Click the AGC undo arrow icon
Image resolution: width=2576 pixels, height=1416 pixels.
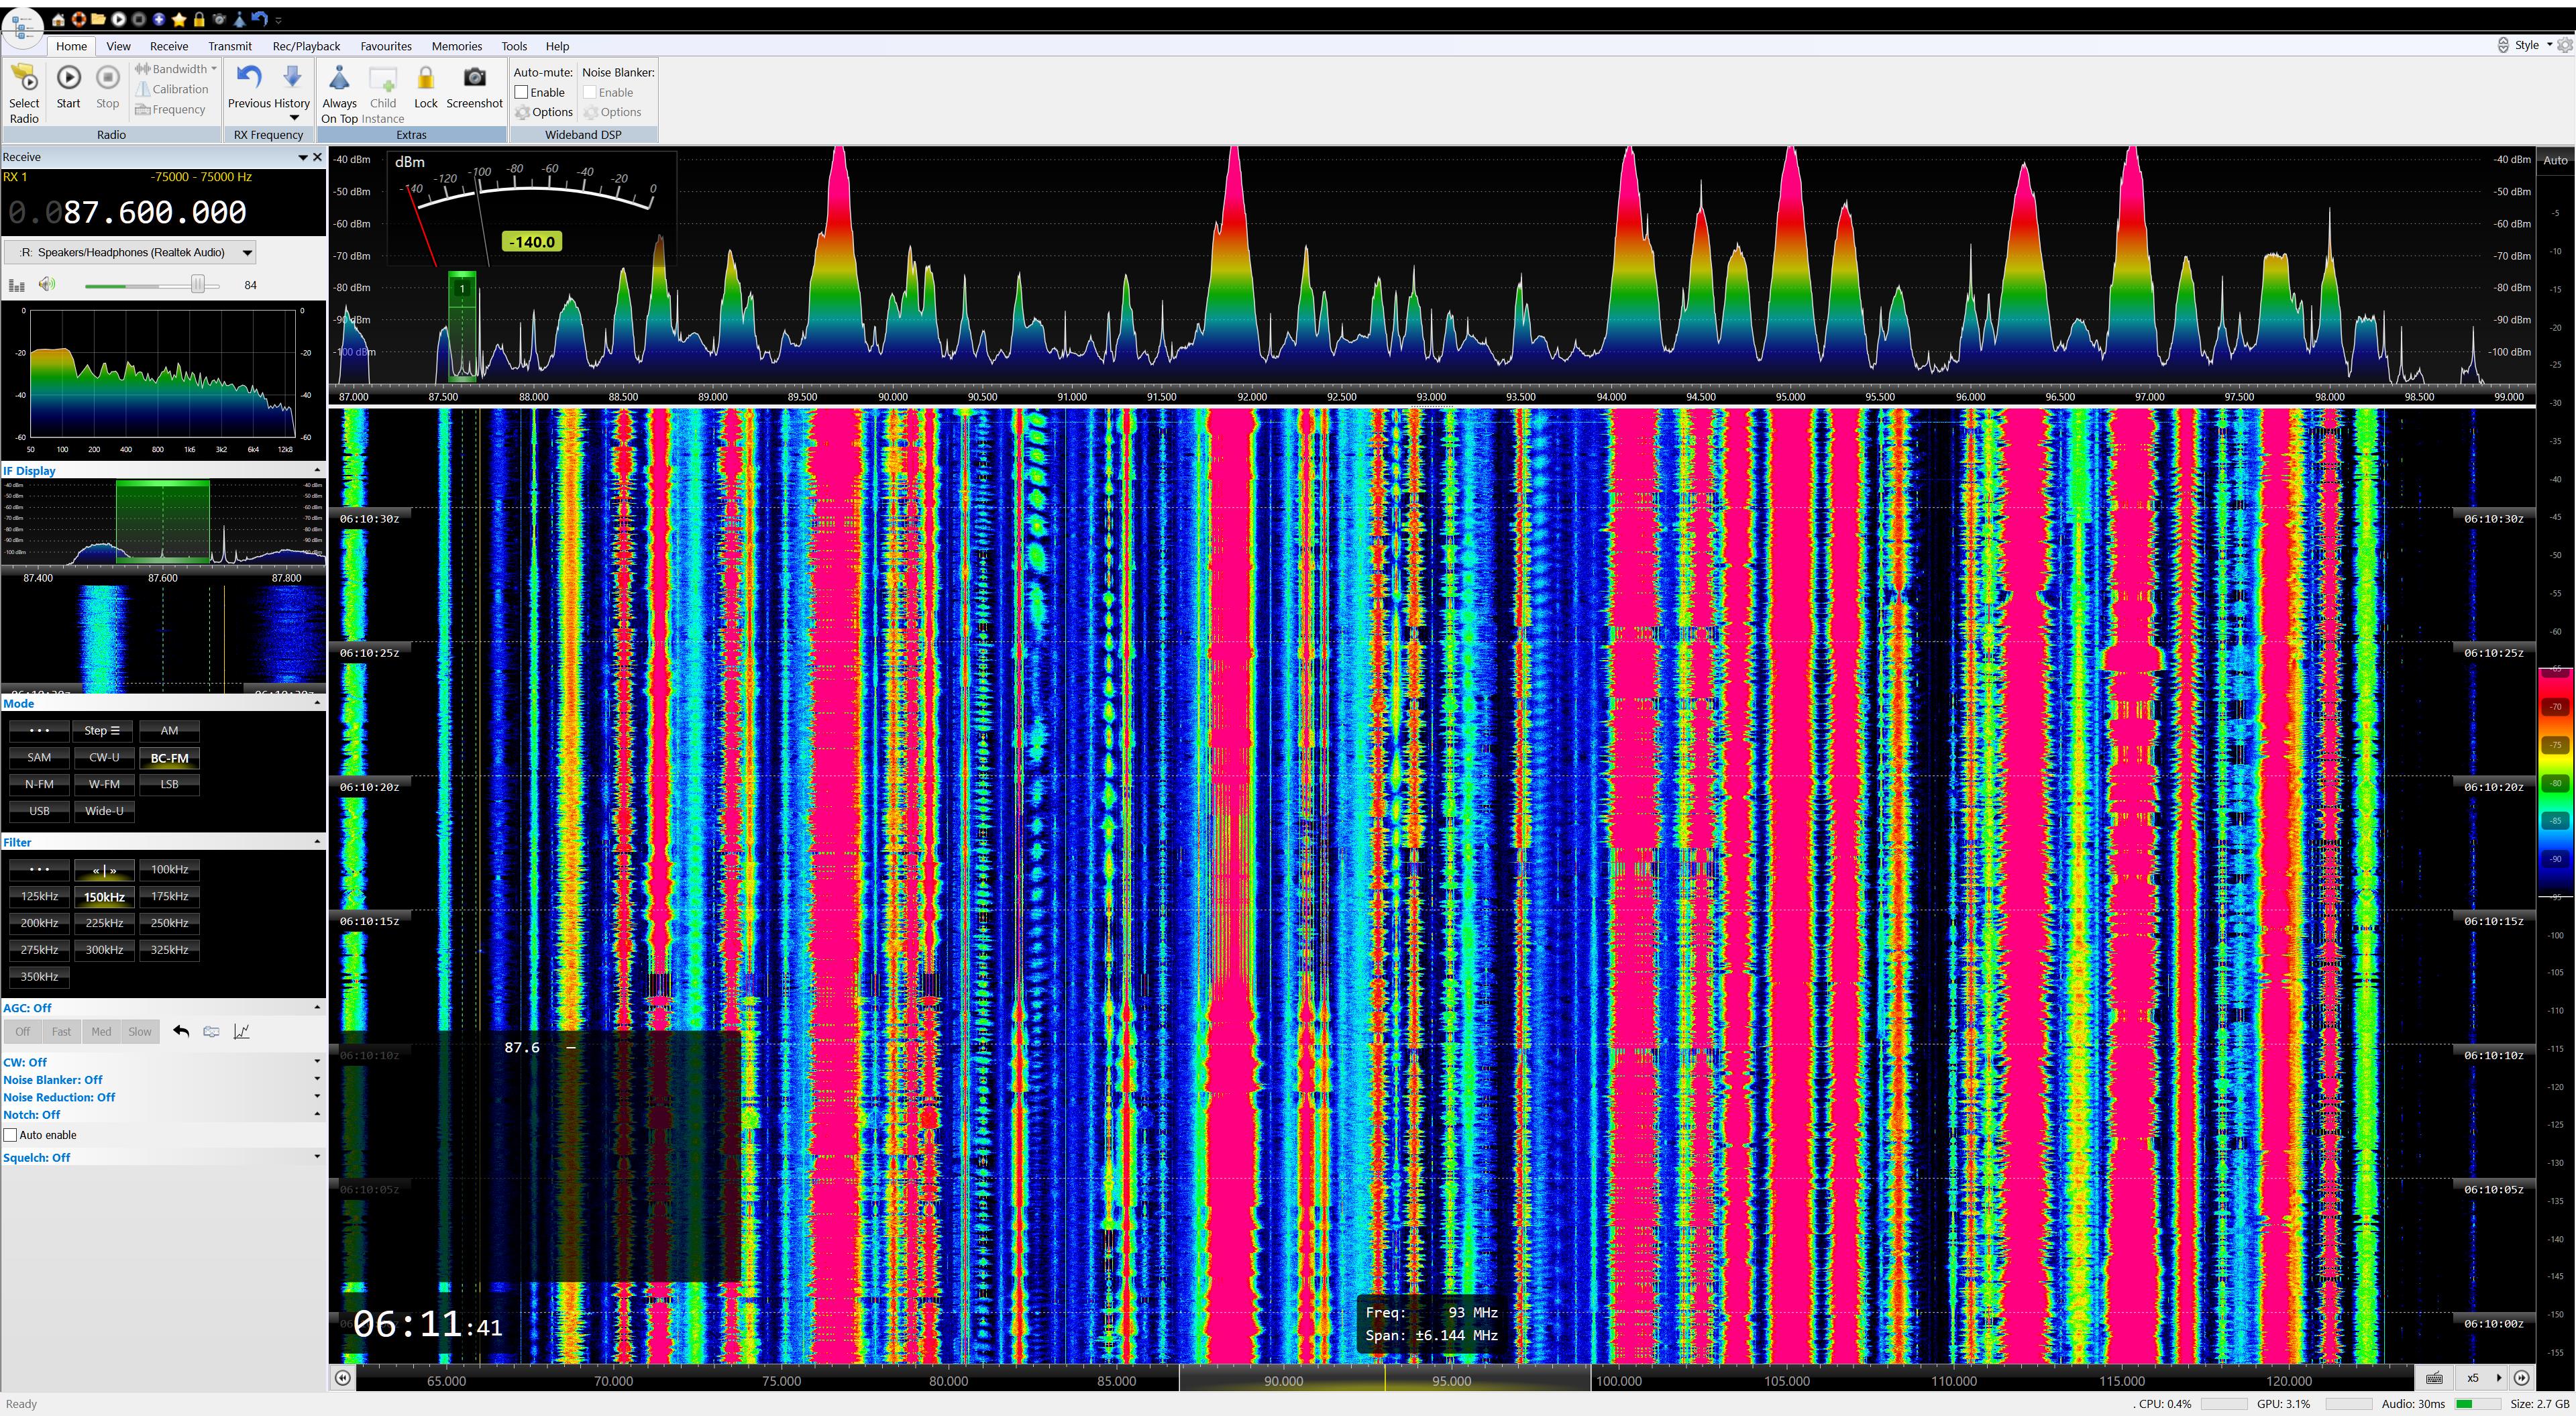pyautogui.click(x=181, y=1031)
